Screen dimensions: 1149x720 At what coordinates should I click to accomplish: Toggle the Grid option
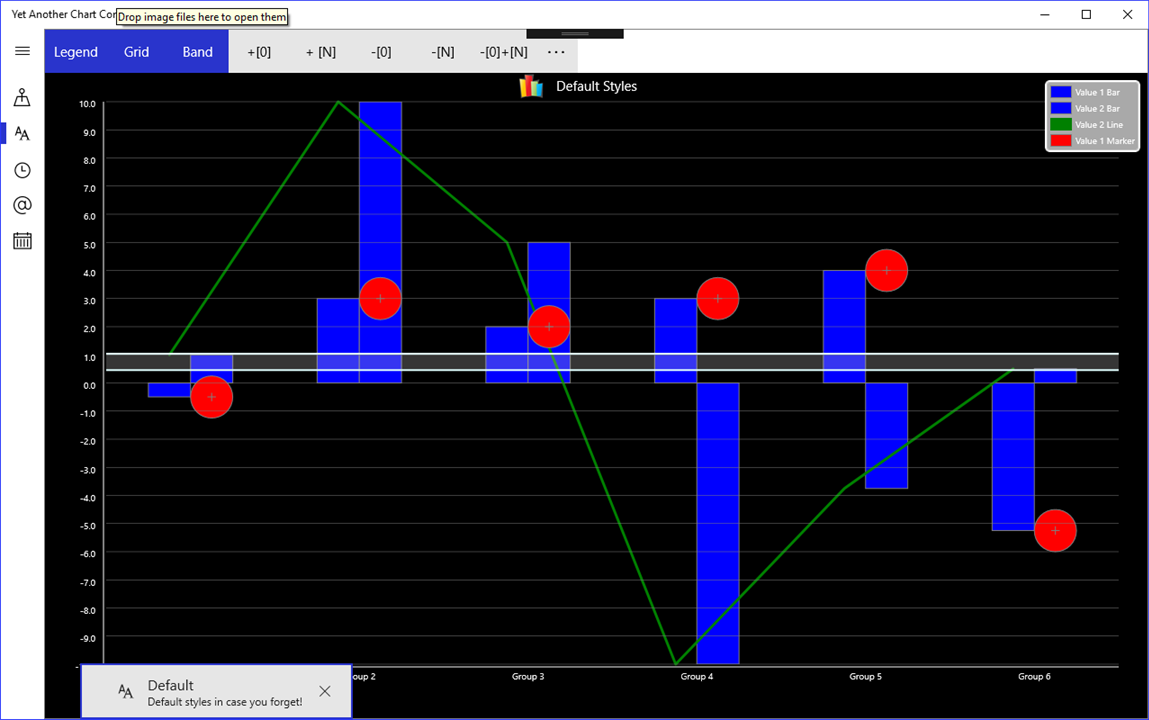click(x=136, y=52)
